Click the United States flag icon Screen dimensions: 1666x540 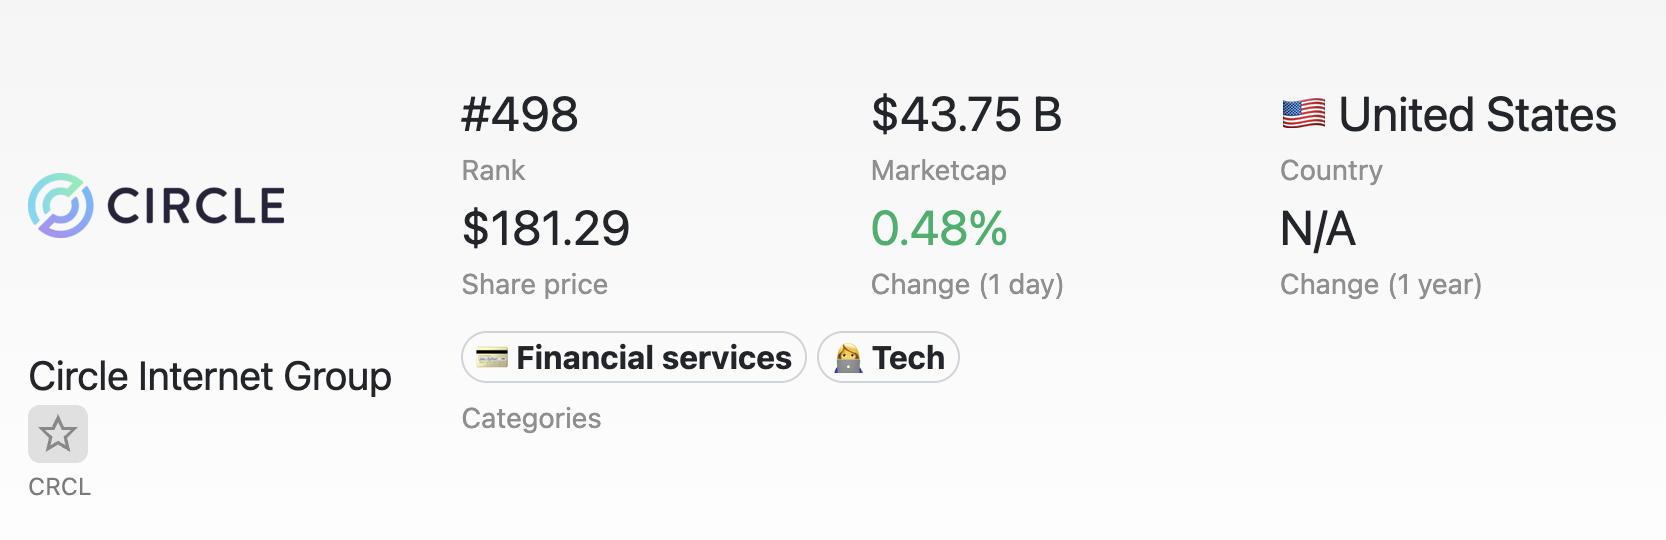click(x=1304, y=114)
